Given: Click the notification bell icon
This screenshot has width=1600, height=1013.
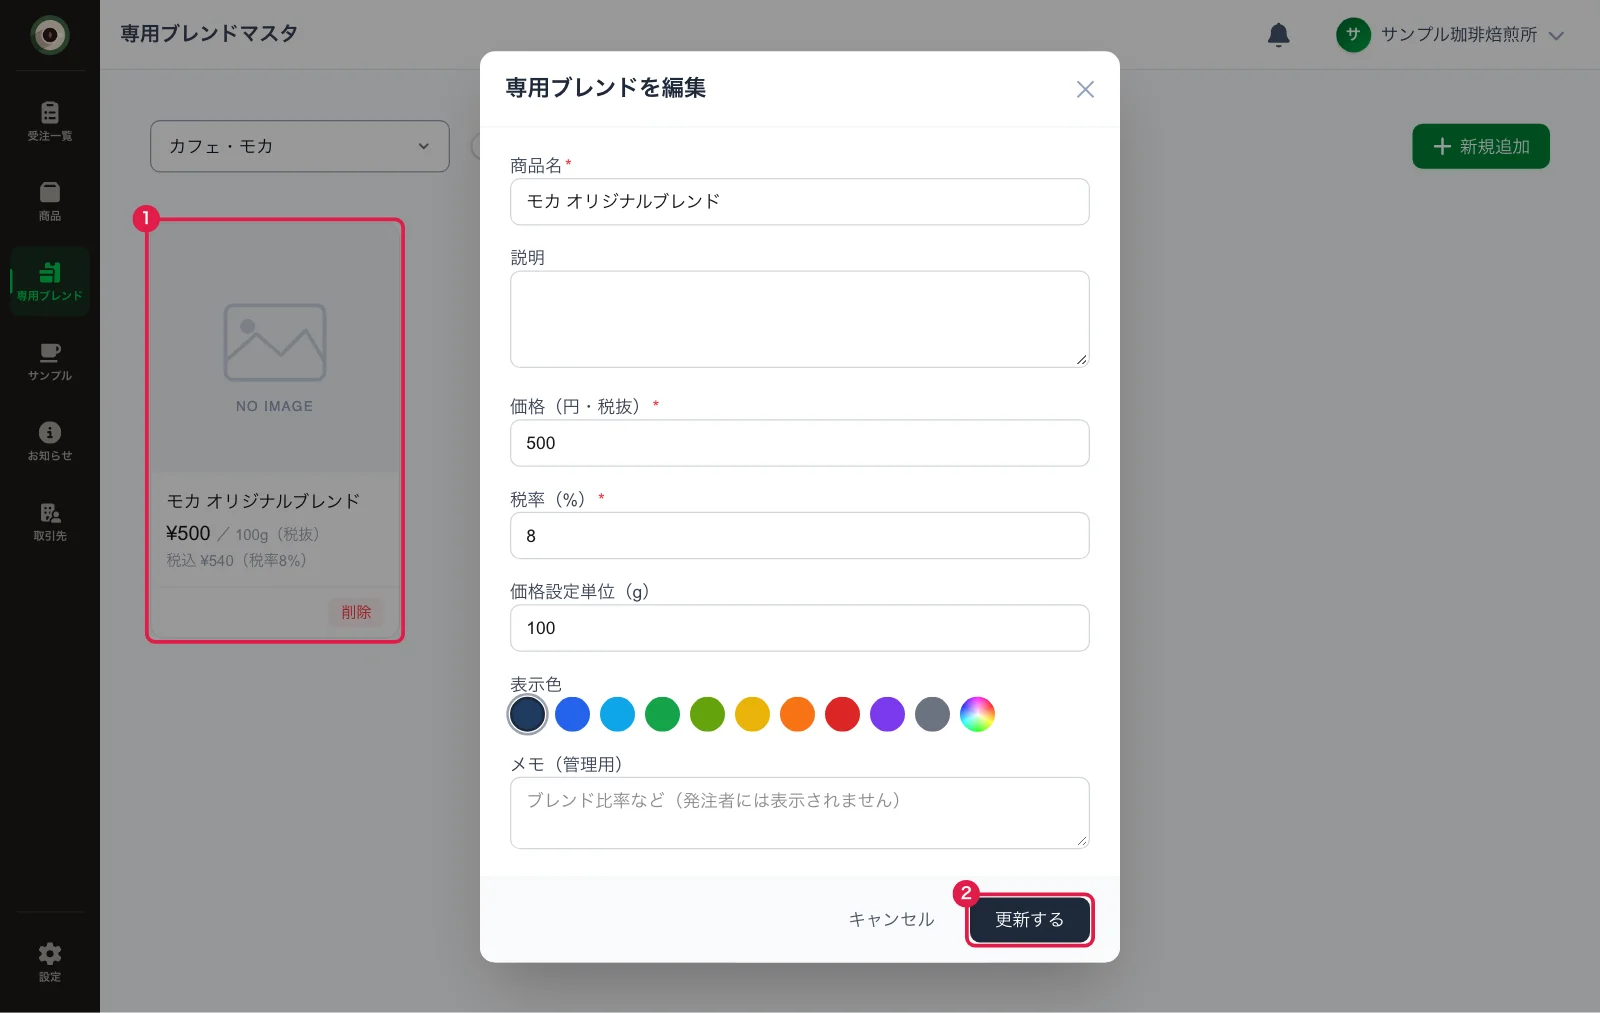Looking at the screenshot, I should (1278, 35).
